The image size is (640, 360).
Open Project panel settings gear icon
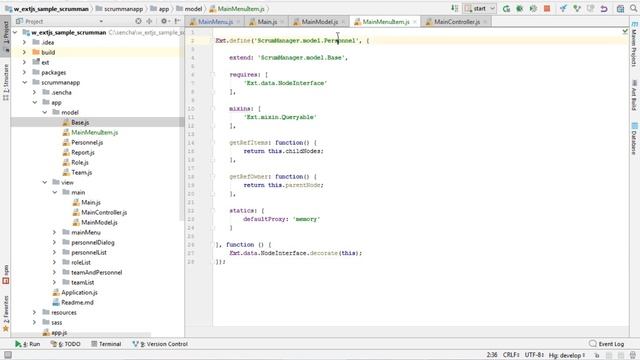click(x=164, y=21)
